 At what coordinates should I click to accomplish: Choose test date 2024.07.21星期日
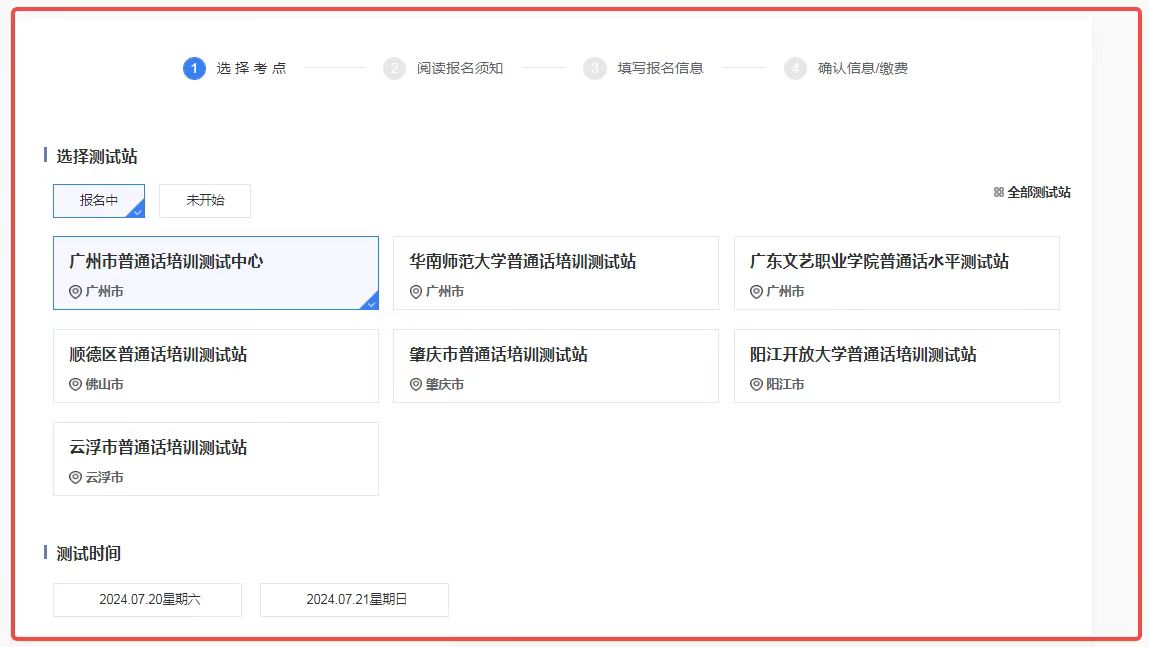(355, 599)
